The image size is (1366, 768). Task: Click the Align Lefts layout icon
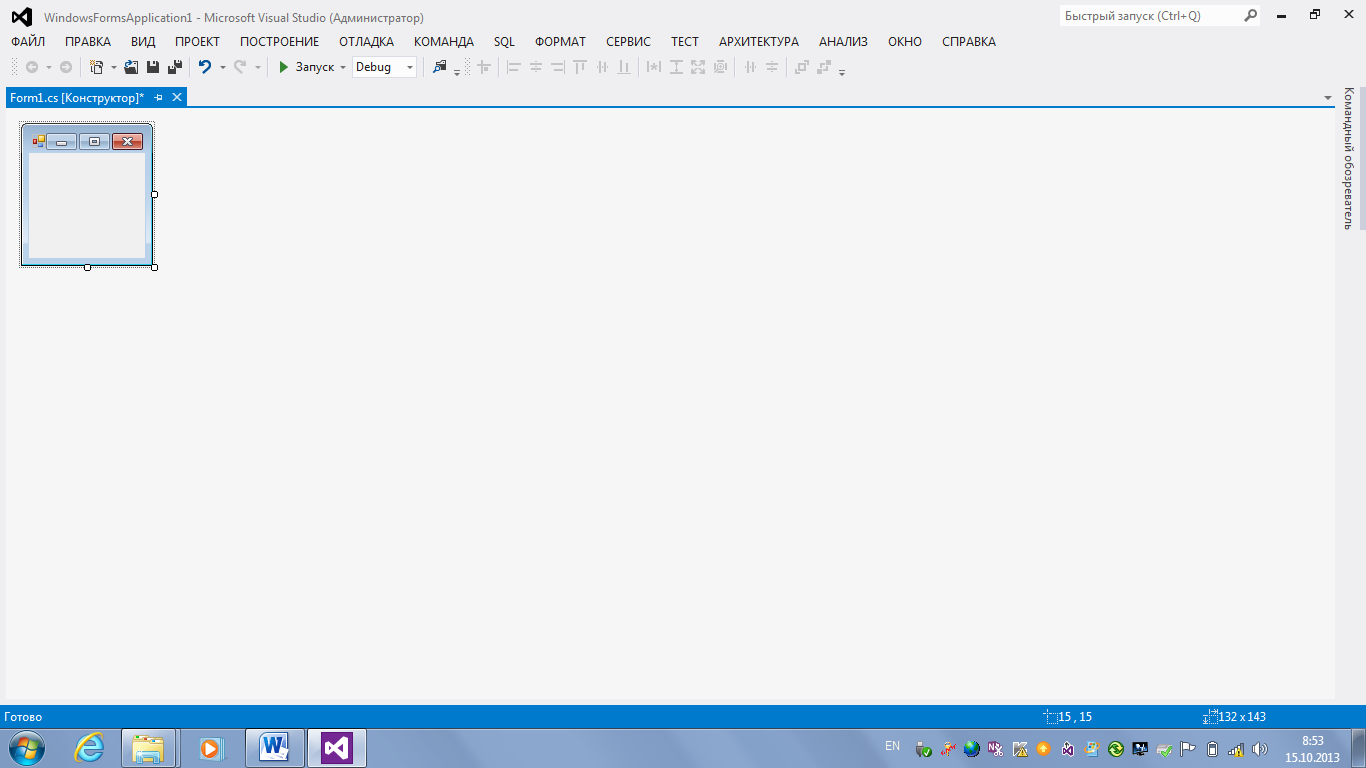tap(514, 67)
